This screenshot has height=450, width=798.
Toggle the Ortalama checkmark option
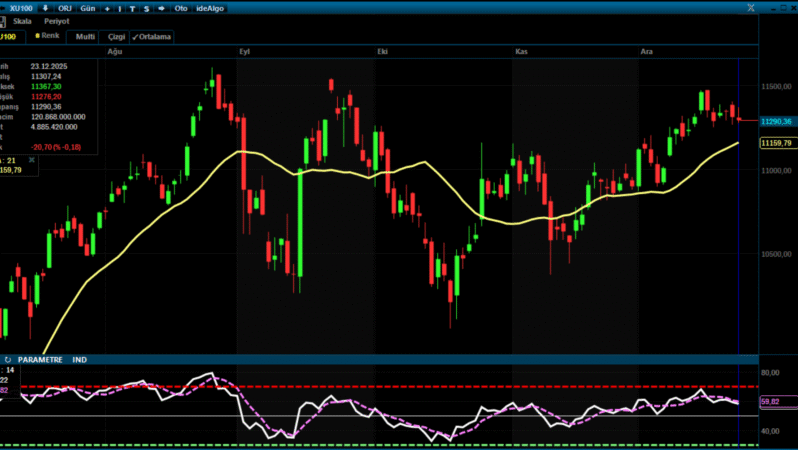coord(152,37)
